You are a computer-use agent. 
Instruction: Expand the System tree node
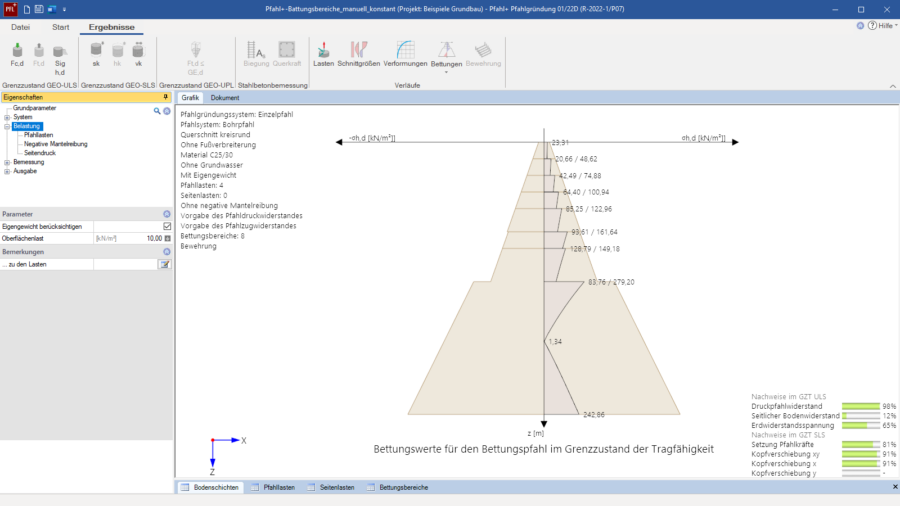point(7,117)
